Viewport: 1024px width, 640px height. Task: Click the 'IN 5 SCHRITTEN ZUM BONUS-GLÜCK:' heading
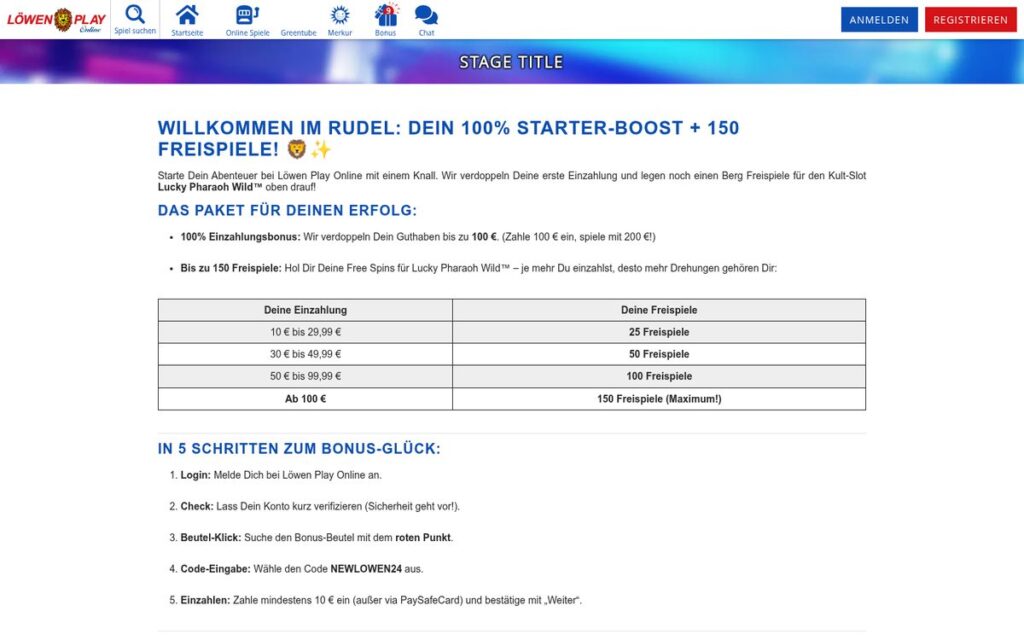[299, 449]
